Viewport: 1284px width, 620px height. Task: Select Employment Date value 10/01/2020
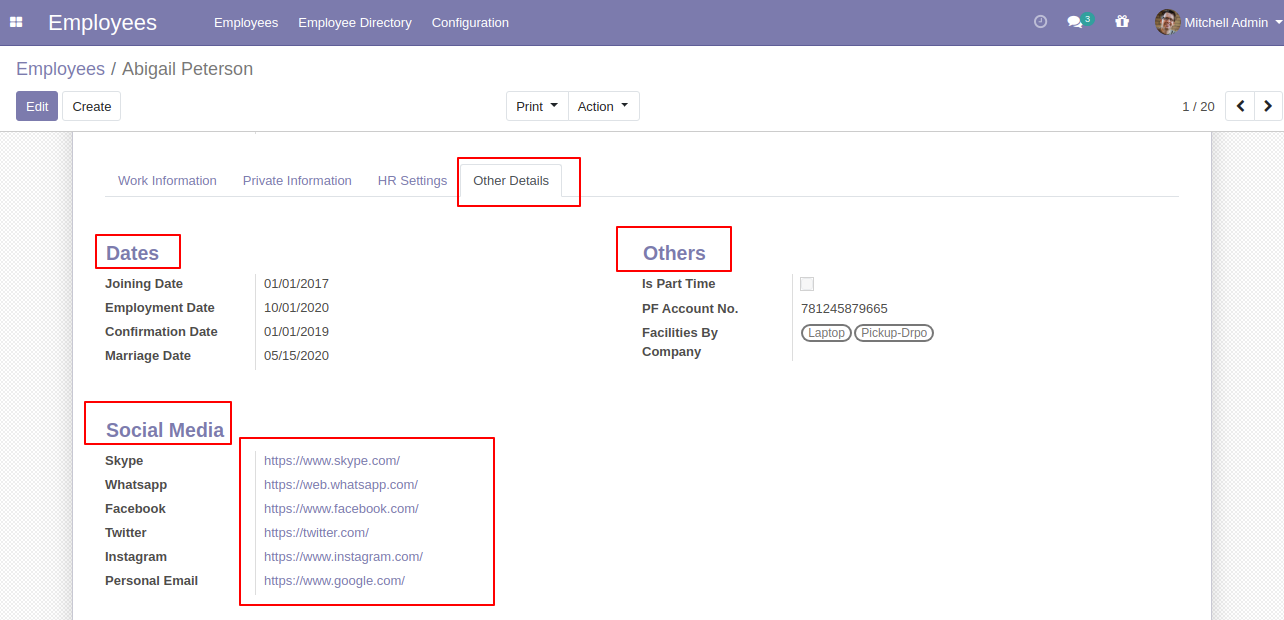[x=296, y=308]
